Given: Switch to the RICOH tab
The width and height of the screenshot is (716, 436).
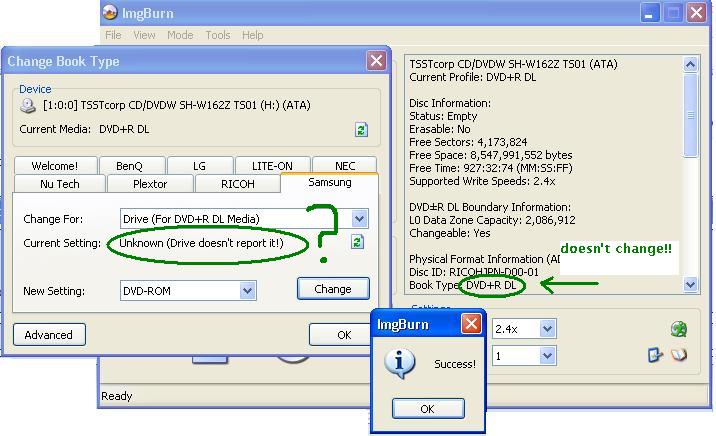Looking at the screenshot, I should [237, 184].
